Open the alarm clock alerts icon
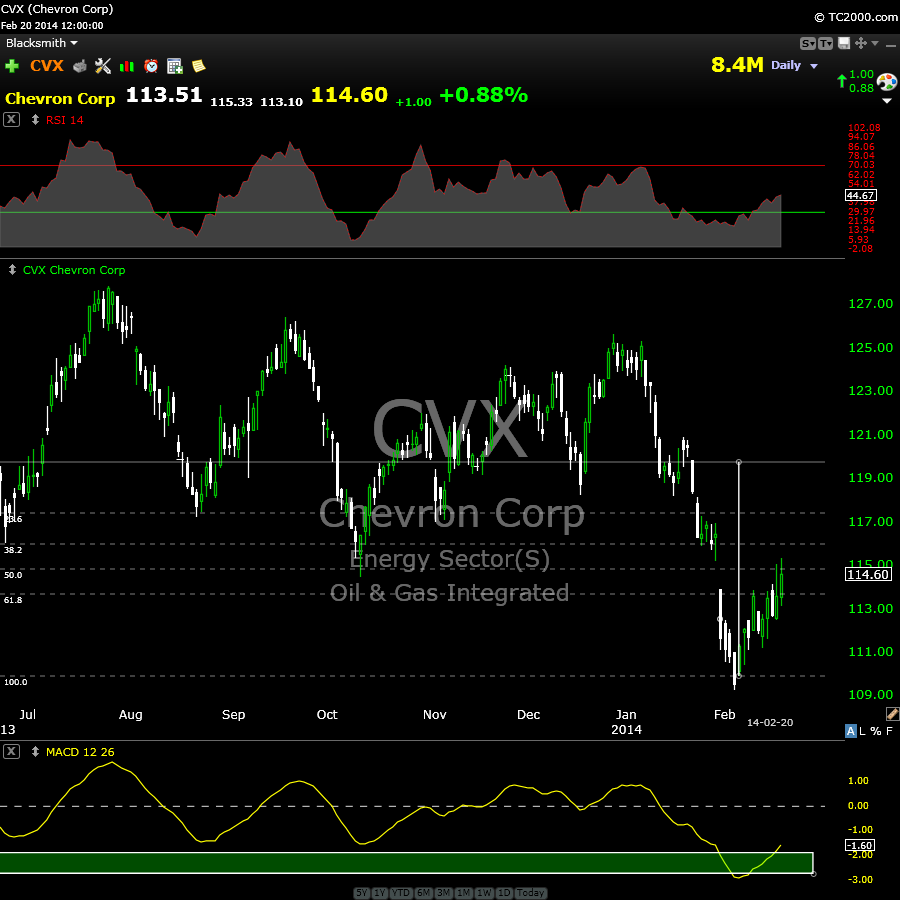The image size is (900, 900). pos(151,66)
